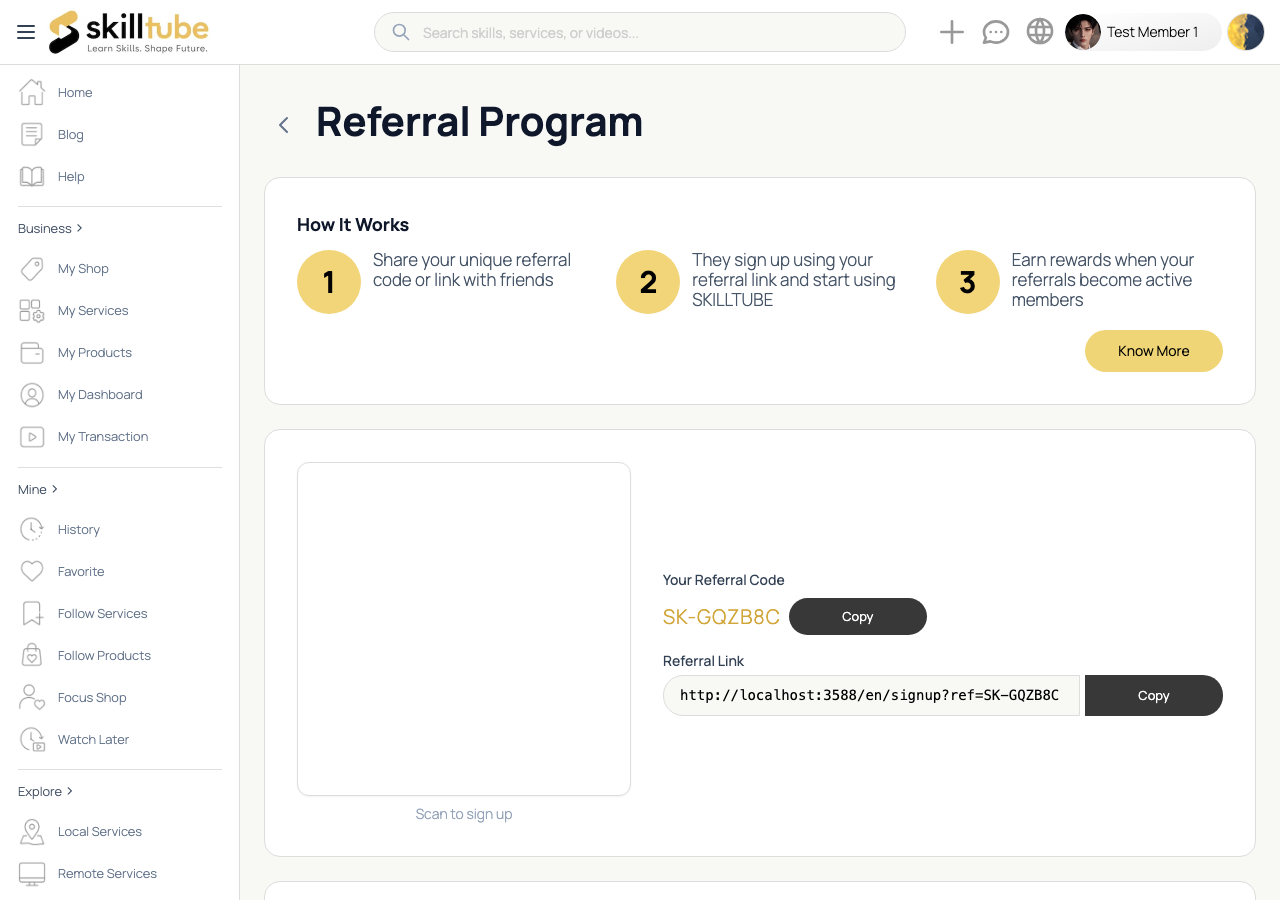
Task: Open the hamburger menu icon
Action: pos(26,32)
